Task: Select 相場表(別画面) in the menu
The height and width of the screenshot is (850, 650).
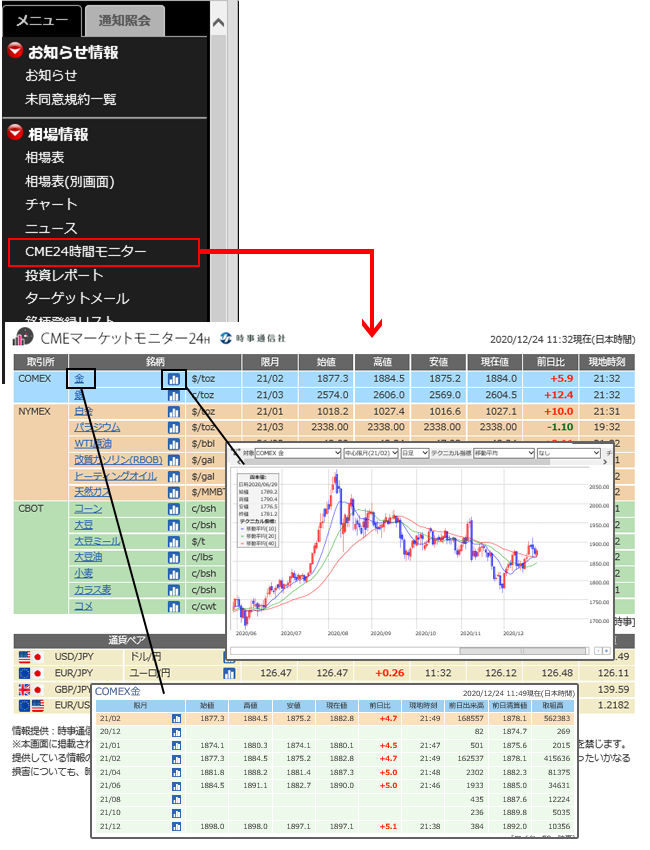Action: point(69,182)
